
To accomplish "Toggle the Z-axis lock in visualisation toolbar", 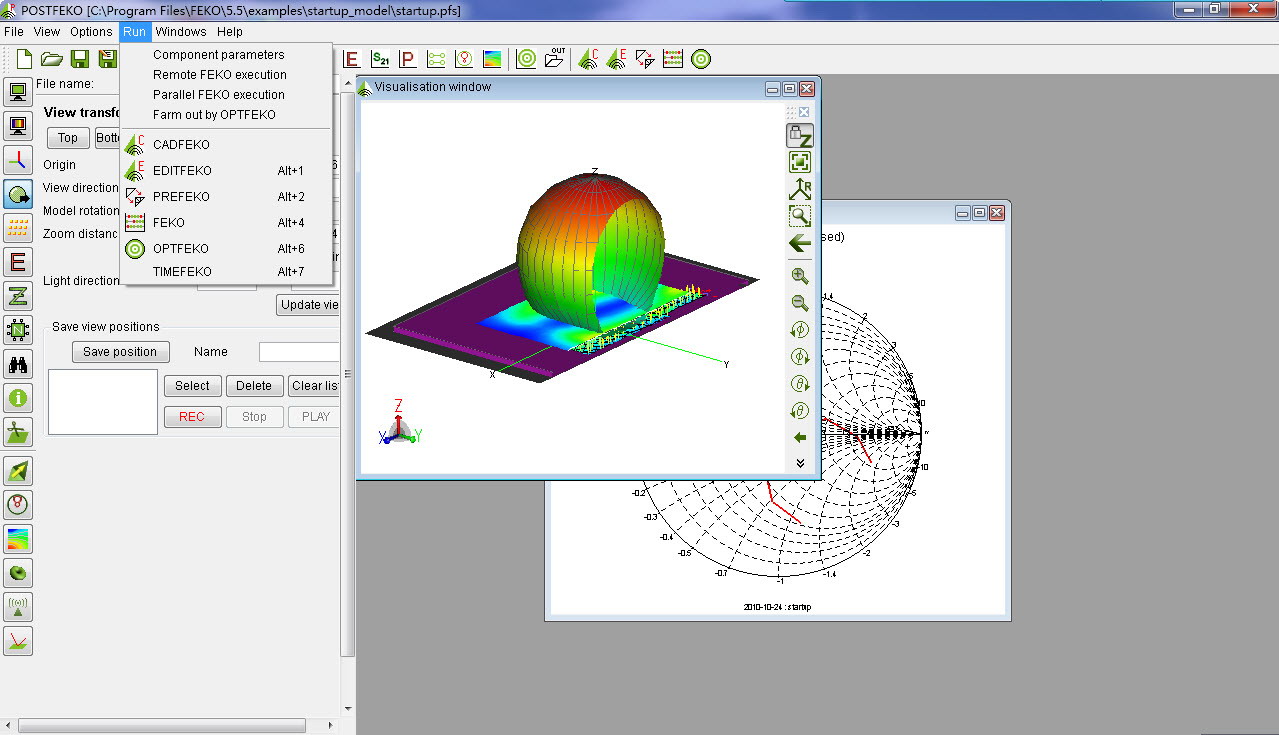I will click(800, 135).
